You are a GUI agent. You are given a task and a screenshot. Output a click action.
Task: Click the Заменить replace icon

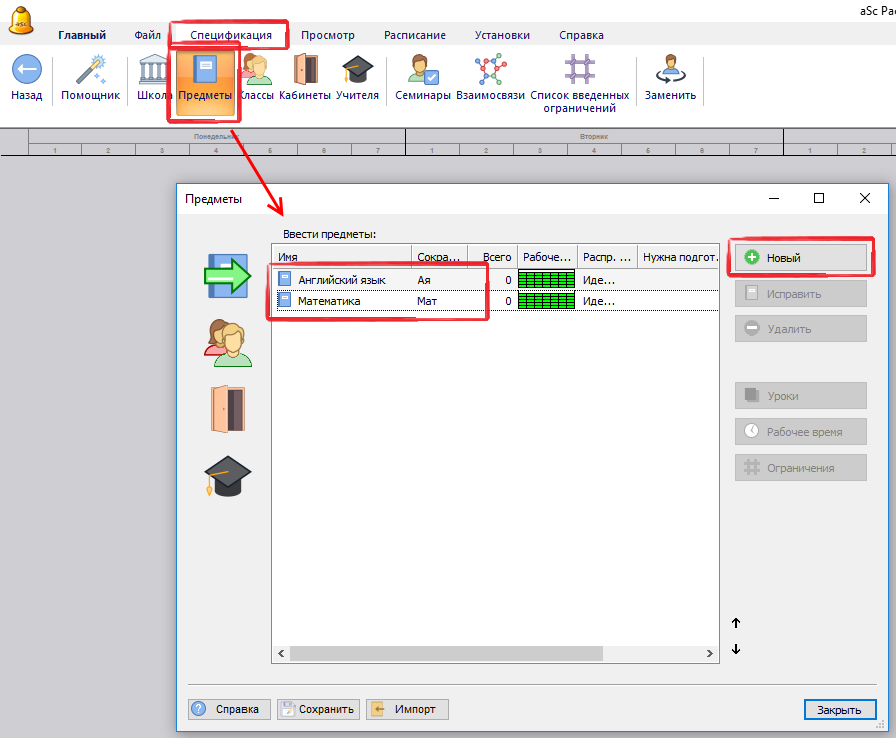pos(670,71)
